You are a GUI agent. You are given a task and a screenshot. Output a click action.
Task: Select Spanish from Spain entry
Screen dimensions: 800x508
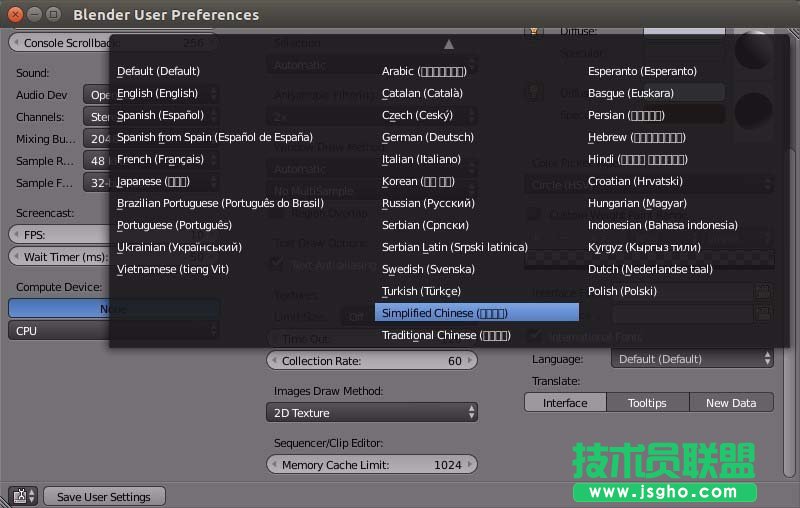[215, 137]
